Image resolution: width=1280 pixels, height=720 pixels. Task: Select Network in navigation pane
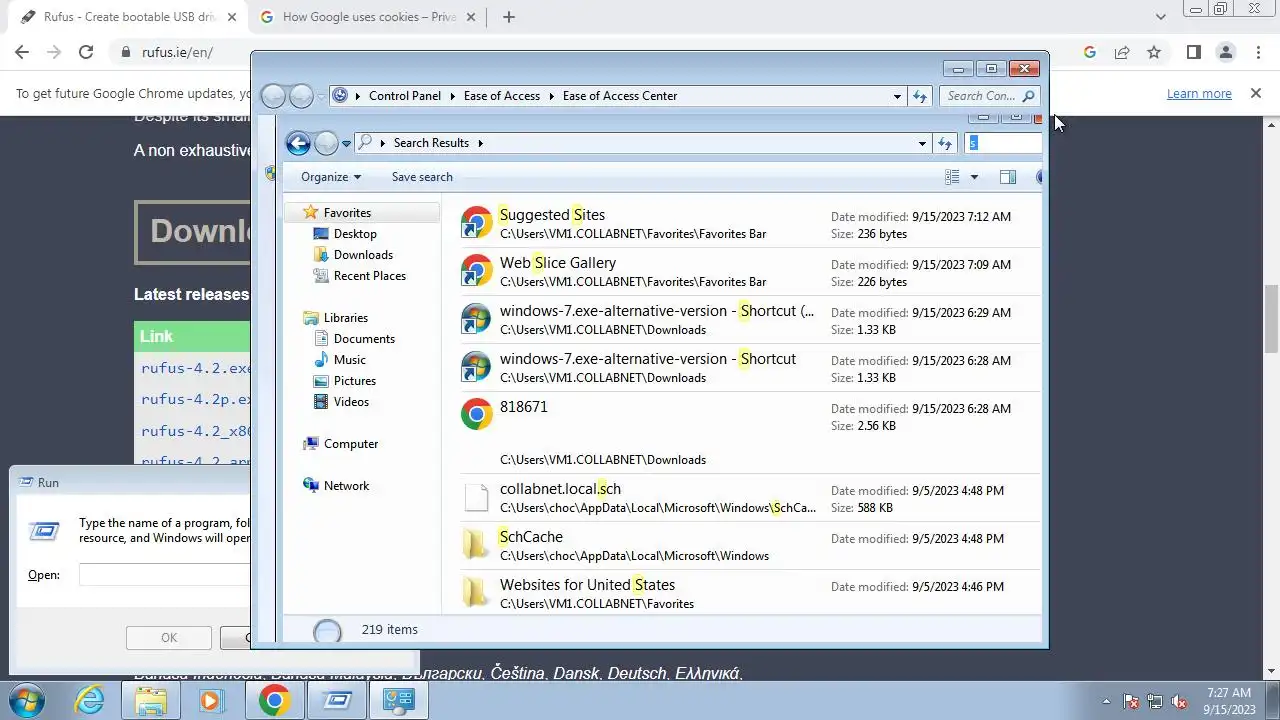pyautogui.click(x=346, y=486)
